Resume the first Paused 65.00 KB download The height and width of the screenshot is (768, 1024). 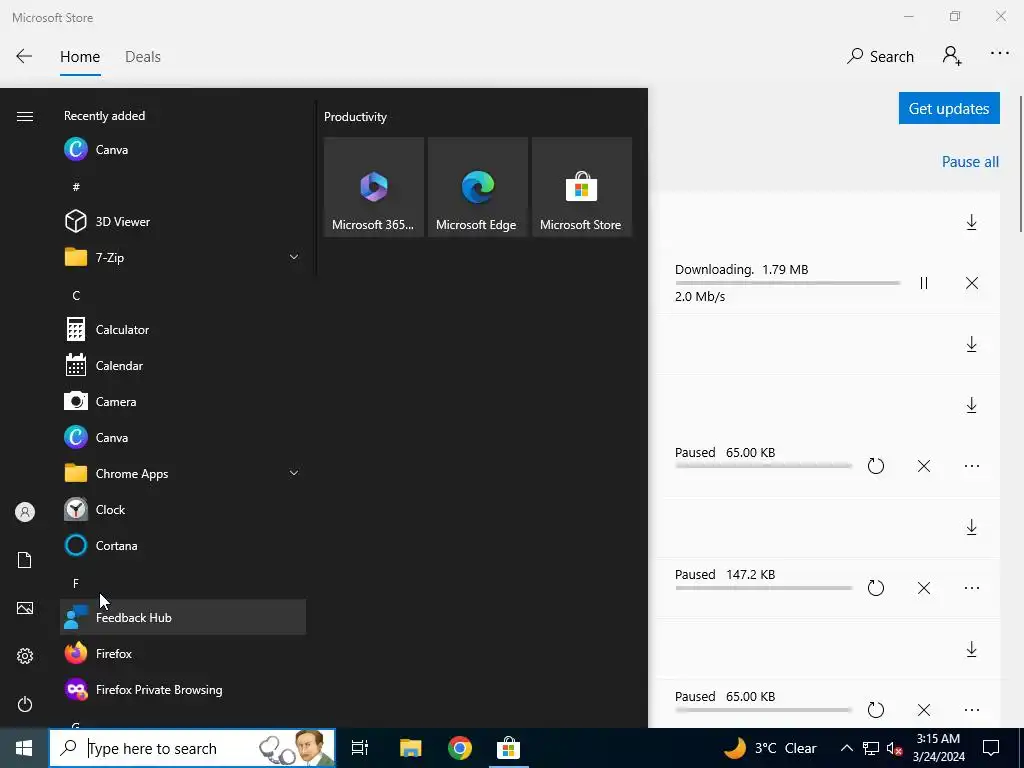(x=875, y=466)
